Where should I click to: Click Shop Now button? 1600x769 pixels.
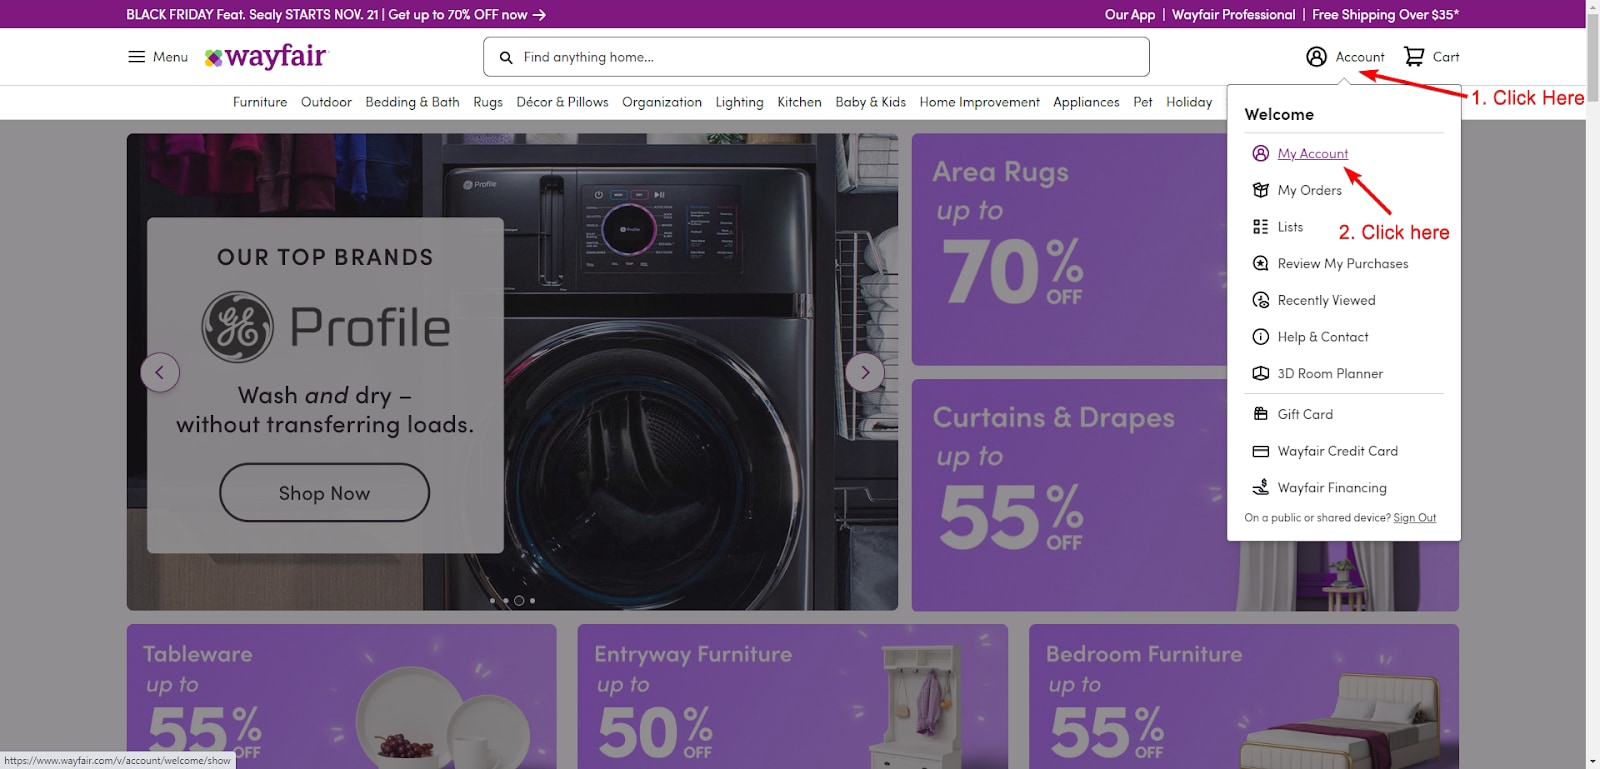(x=324, y=493)
